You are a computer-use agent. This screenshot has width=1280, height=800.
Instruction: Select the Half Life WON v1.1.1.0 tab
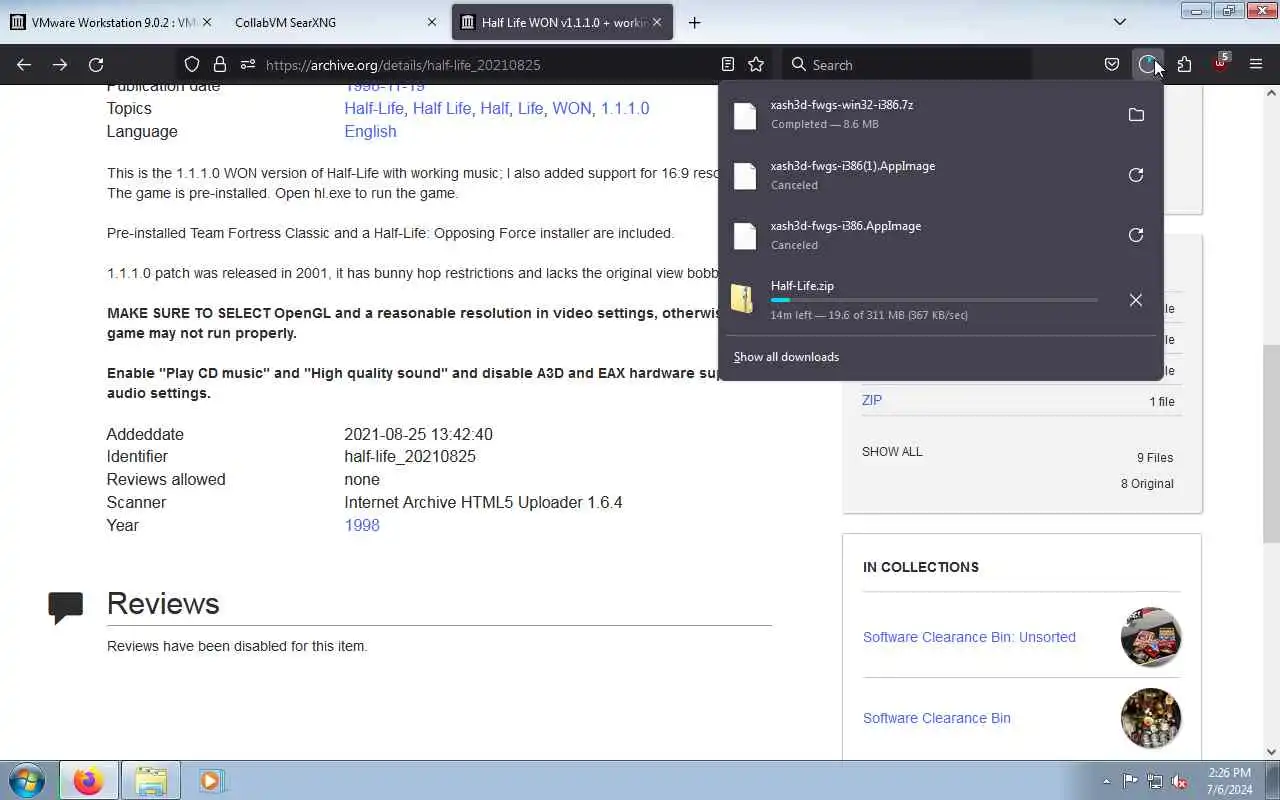click(562, 22)
